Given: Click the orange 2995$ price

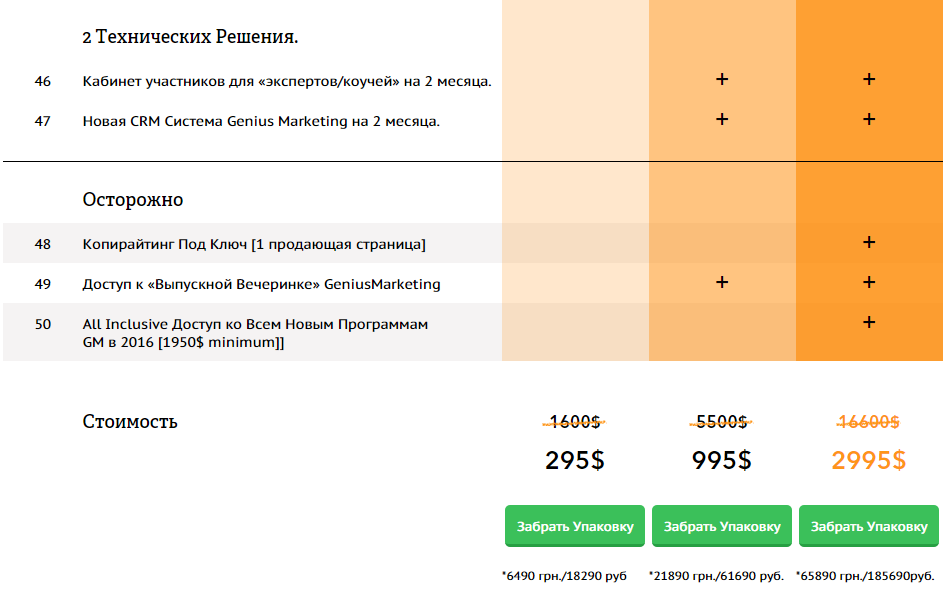Looking at the screenshot, I should tap(869, 460).
